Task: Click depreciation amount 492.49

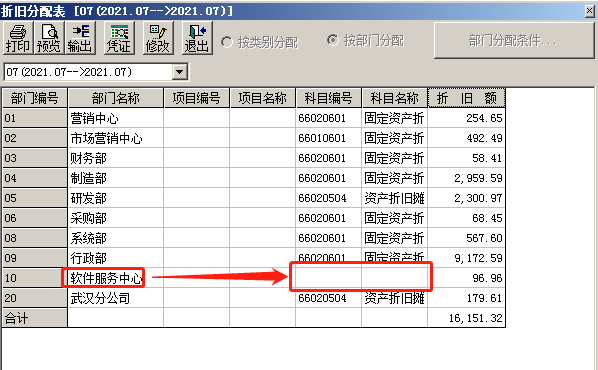Action: 466,138
